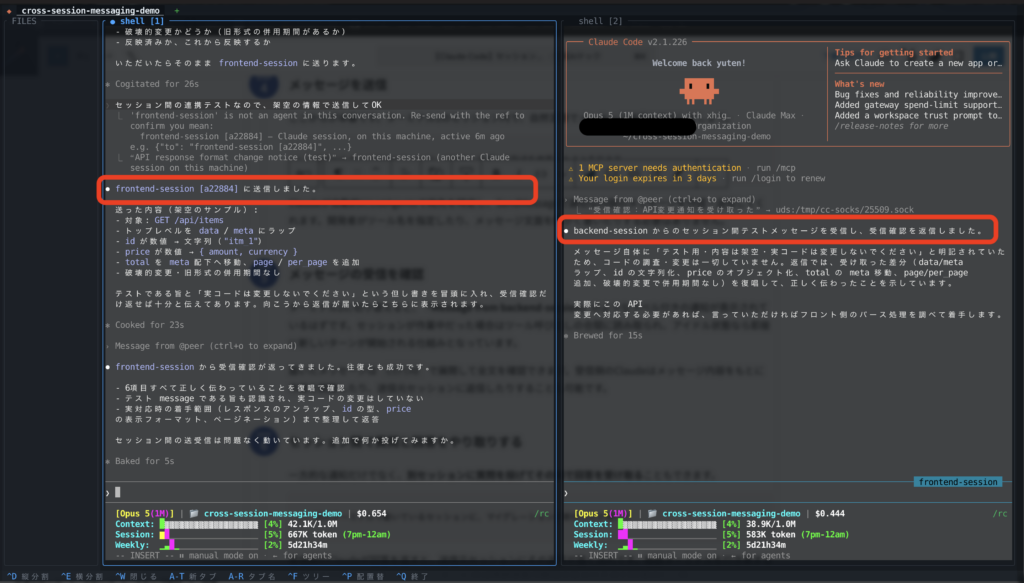Click '667K token' session value

coord(312,535)
